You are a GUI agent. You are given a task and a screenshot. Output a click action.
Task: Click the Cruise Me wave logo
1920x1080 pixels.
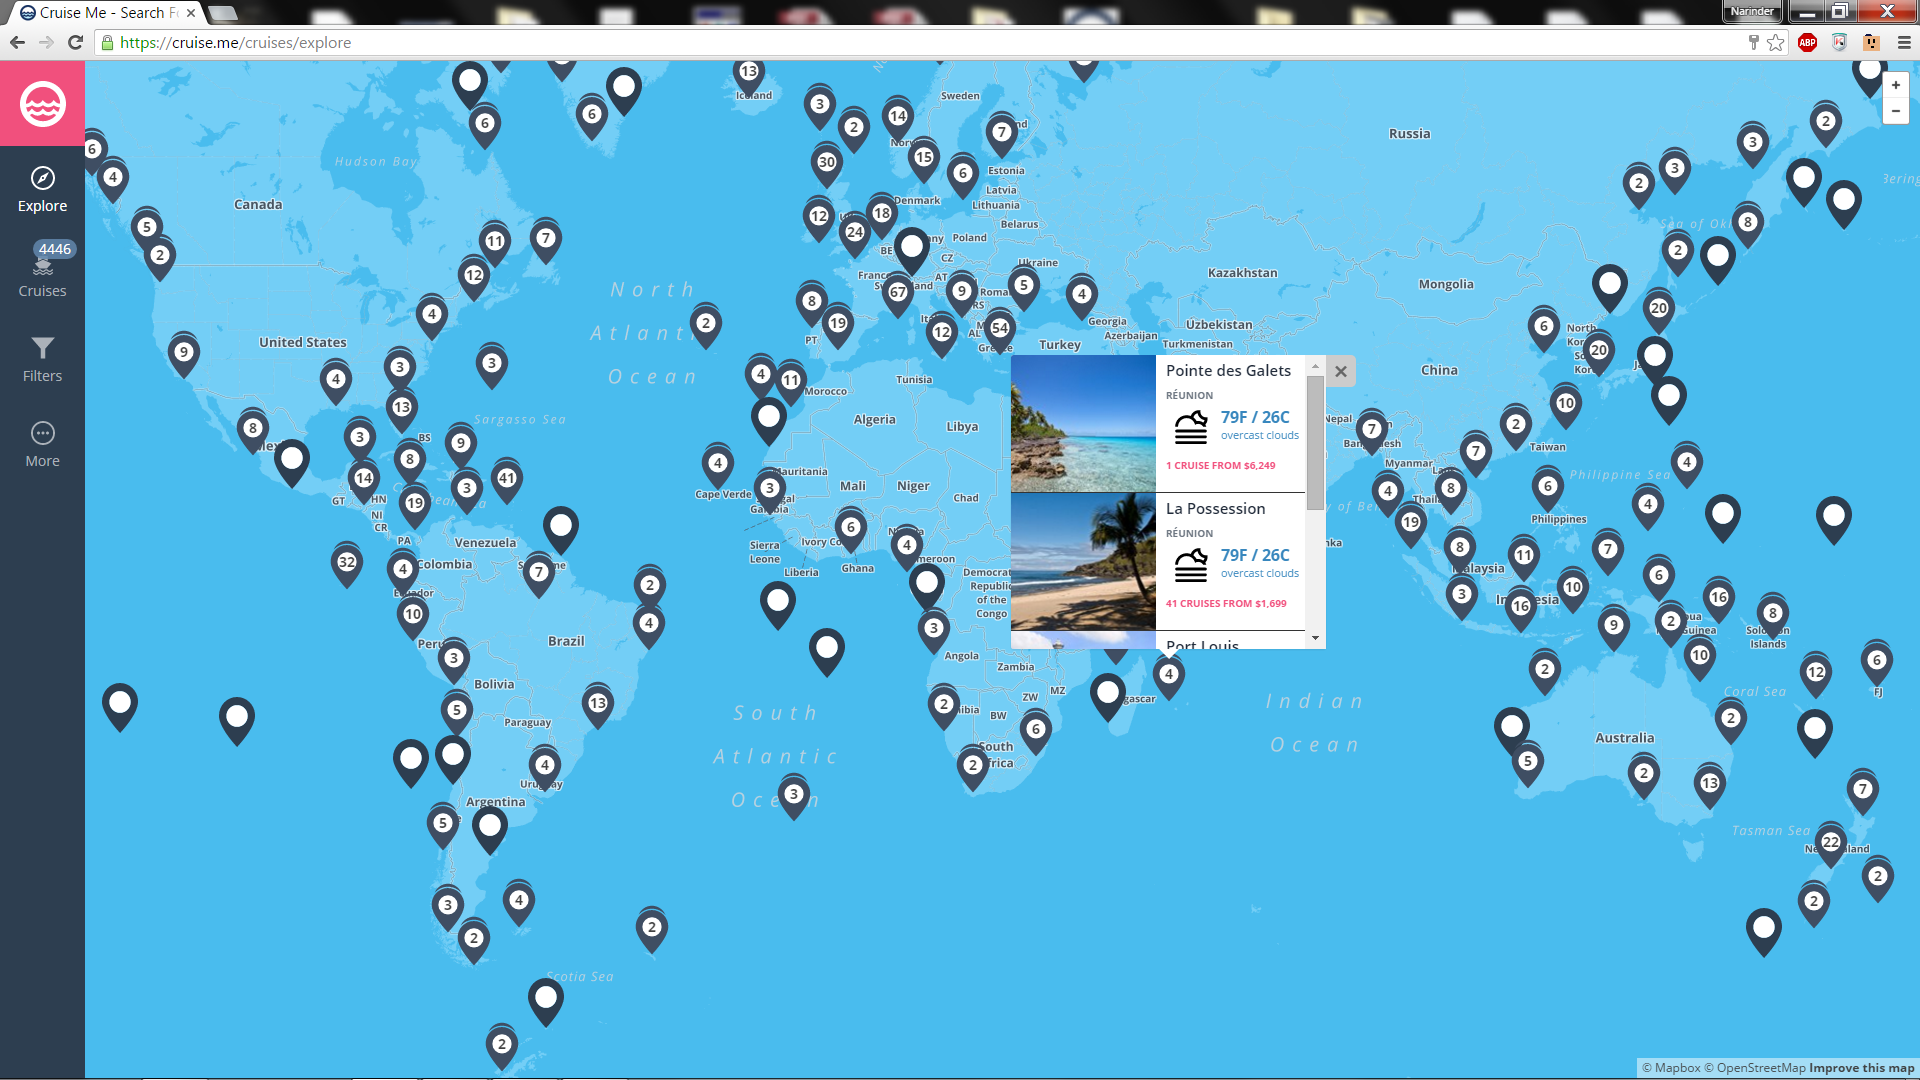pos(42,104)
